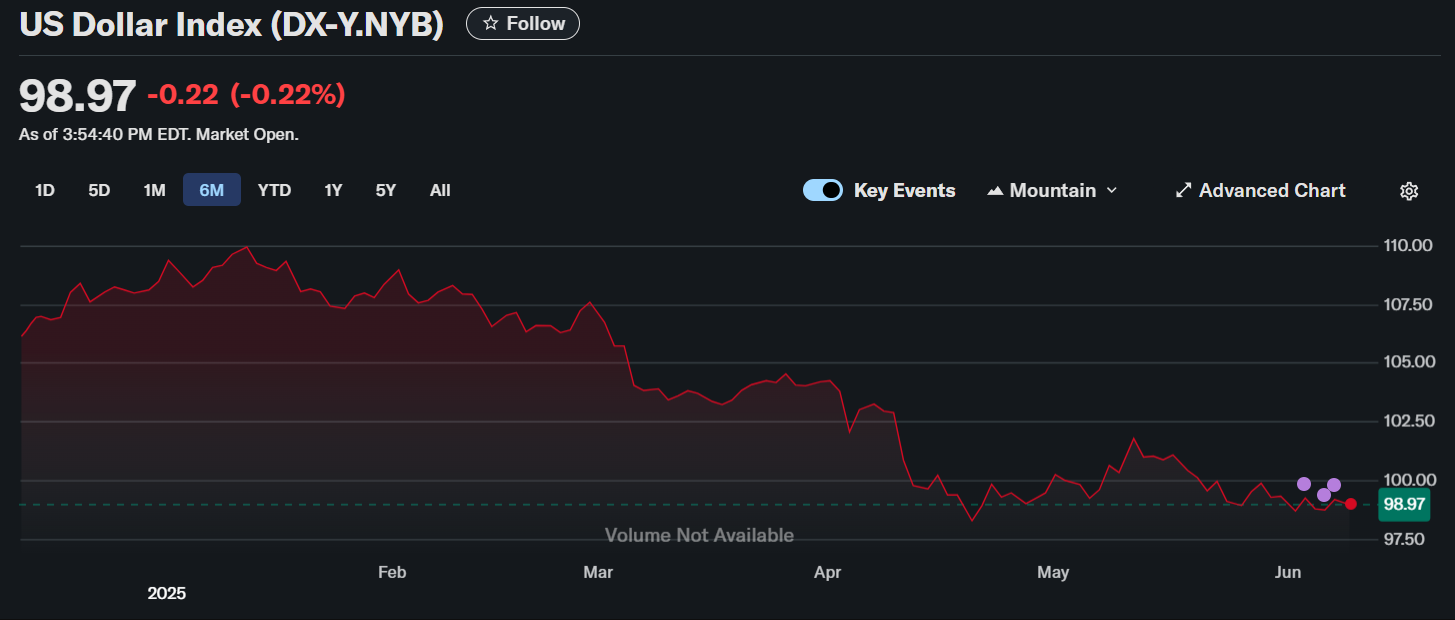Toggle the Key Events switch off

tap(822, 190)
